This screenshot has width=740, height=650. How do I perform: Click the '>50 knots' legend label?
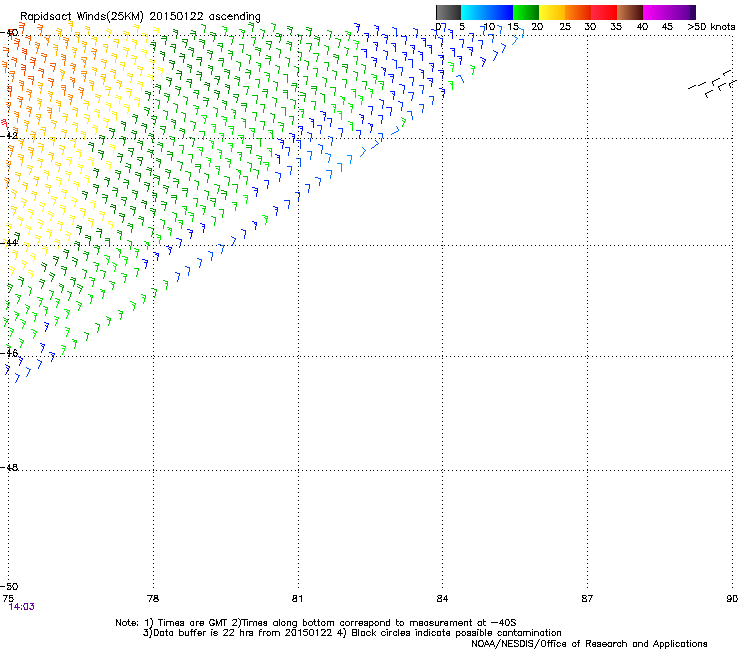pyautogui.click(x=711, y=27)
